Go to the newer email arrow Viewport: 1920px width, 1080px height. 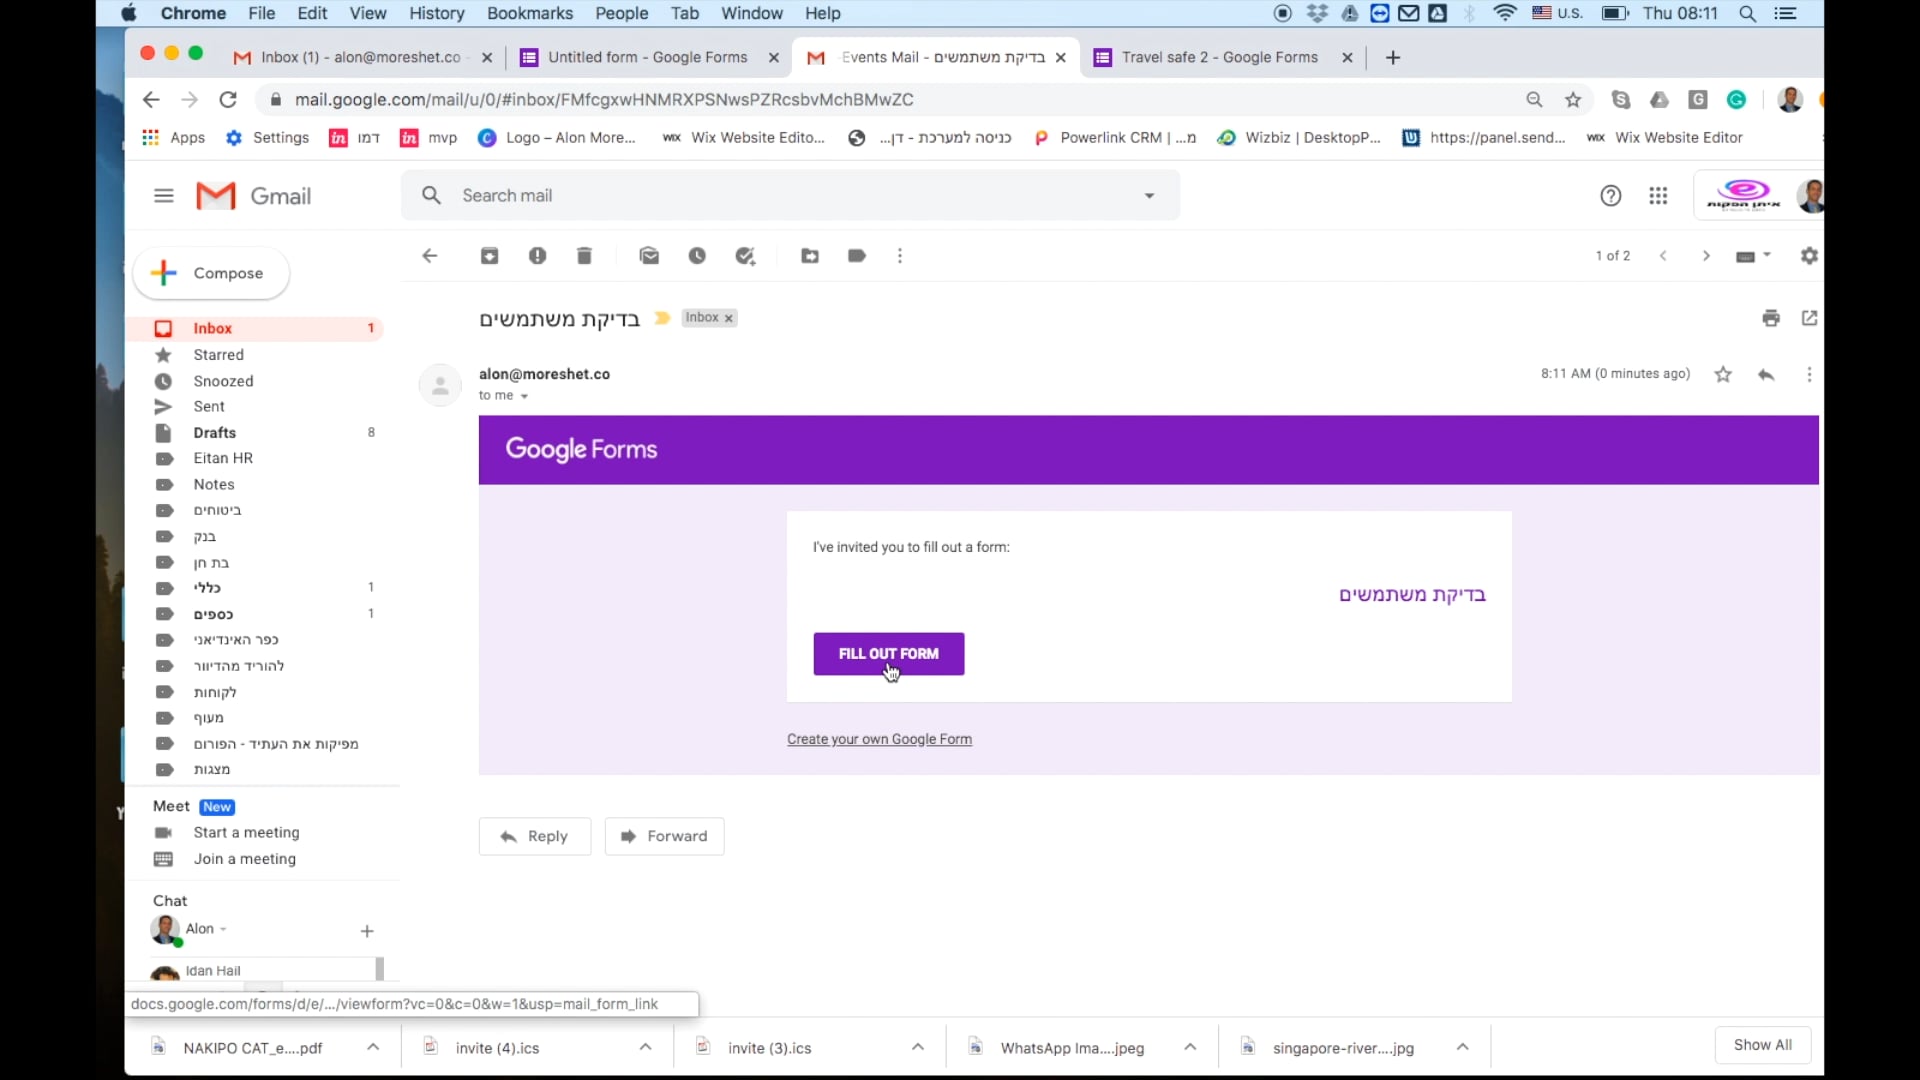[x=1664, y=256]
